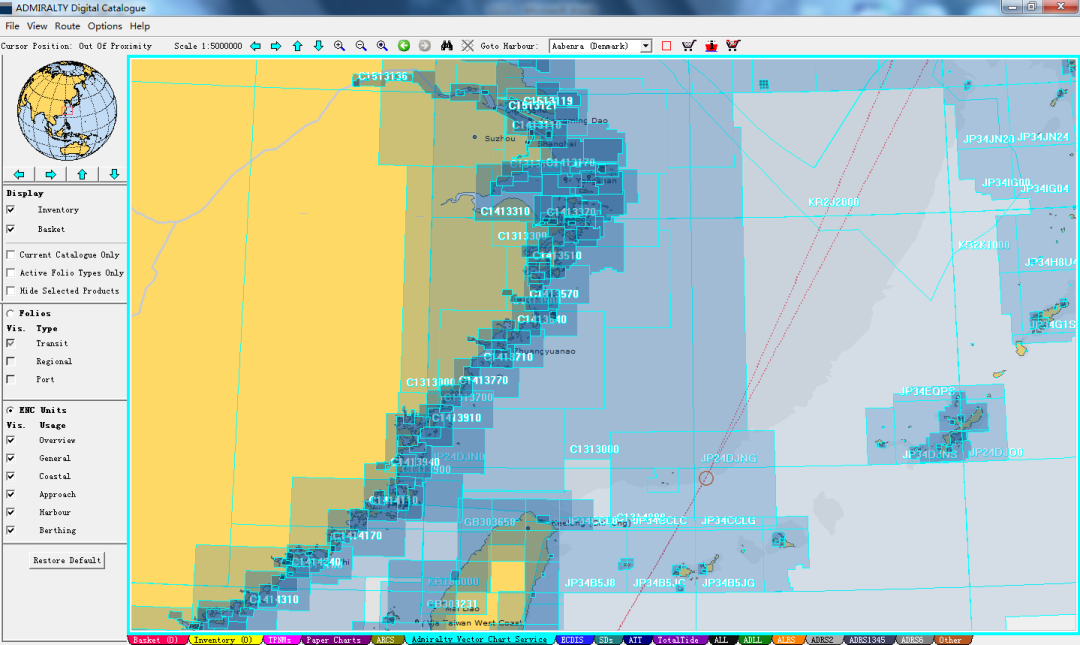This screenshot has width=1080, height=645.
Task: Toggle Overview usage visibility
Action: tap(10, 440)
